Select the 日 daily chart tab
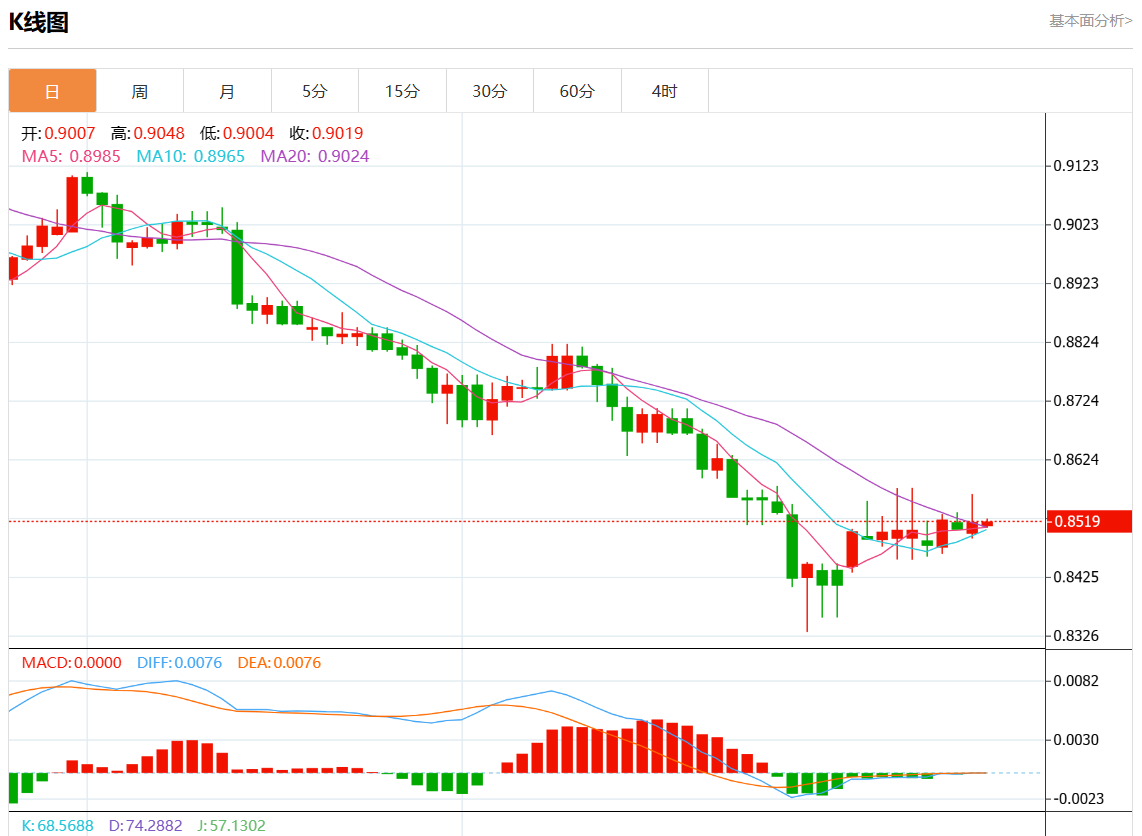 point(52,91)
